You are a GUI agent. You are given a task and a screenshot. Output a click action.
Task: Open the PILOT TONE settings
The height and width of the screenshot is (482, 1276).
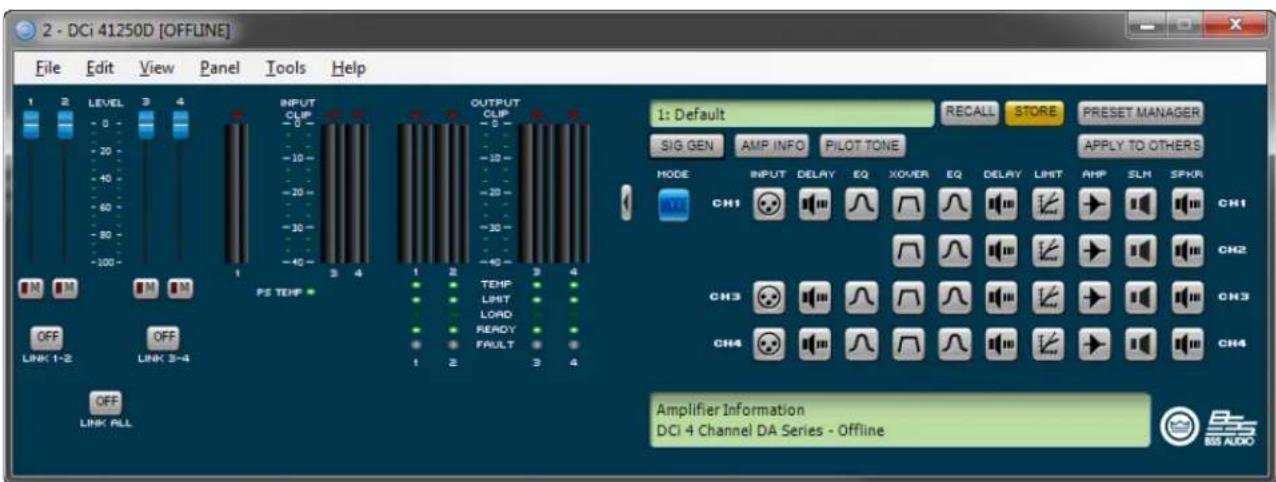click(x=862, y=146)
